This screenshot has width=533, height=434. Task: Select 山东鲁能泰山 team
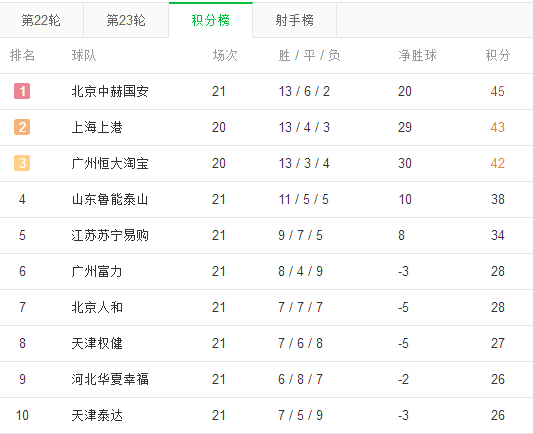point(110,199)
